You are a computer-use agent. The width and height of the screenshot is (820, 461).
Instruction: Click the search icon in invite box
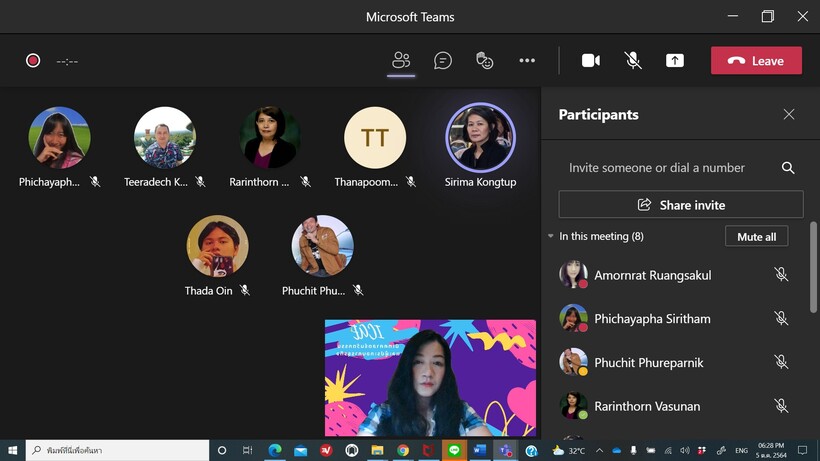[788, 168]
